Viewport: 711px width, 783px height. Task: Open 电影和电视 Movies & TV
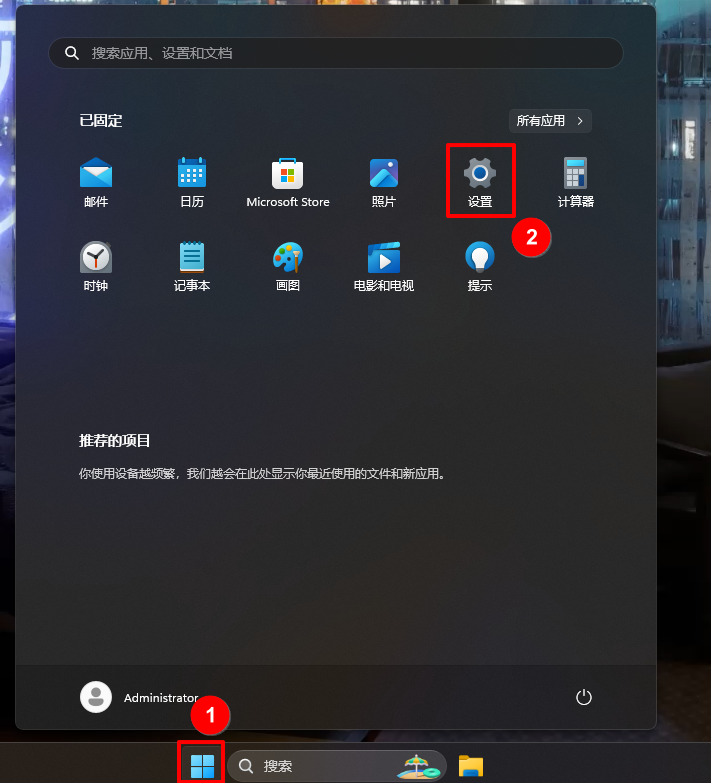[x=383, y=266]
